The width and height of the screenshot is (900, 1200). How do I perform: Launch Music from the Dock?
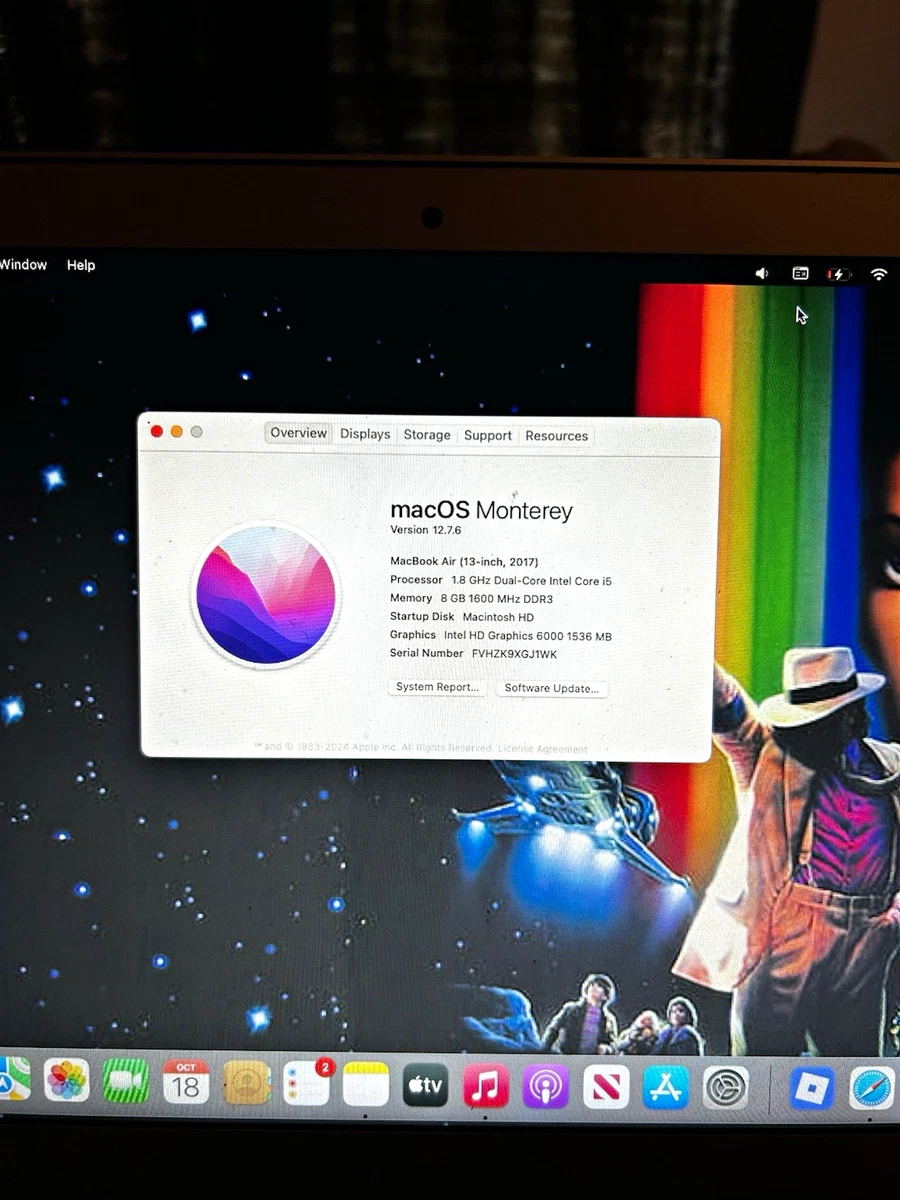[486, 1086]
